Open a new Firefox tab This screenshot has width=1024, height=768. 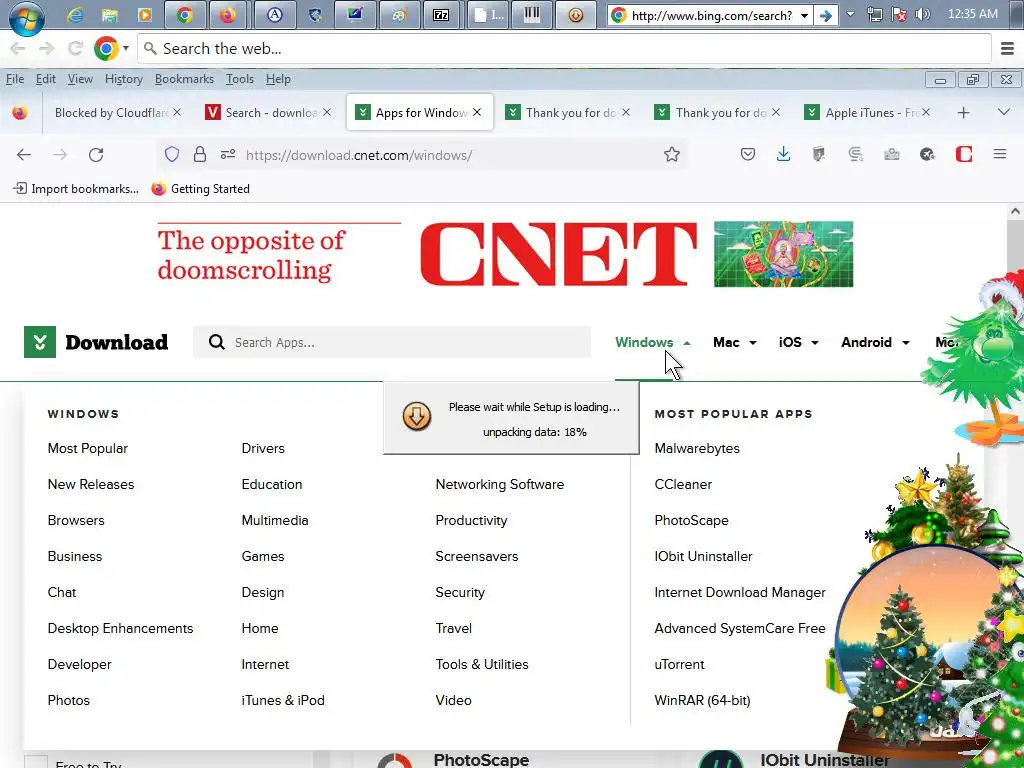963,113
